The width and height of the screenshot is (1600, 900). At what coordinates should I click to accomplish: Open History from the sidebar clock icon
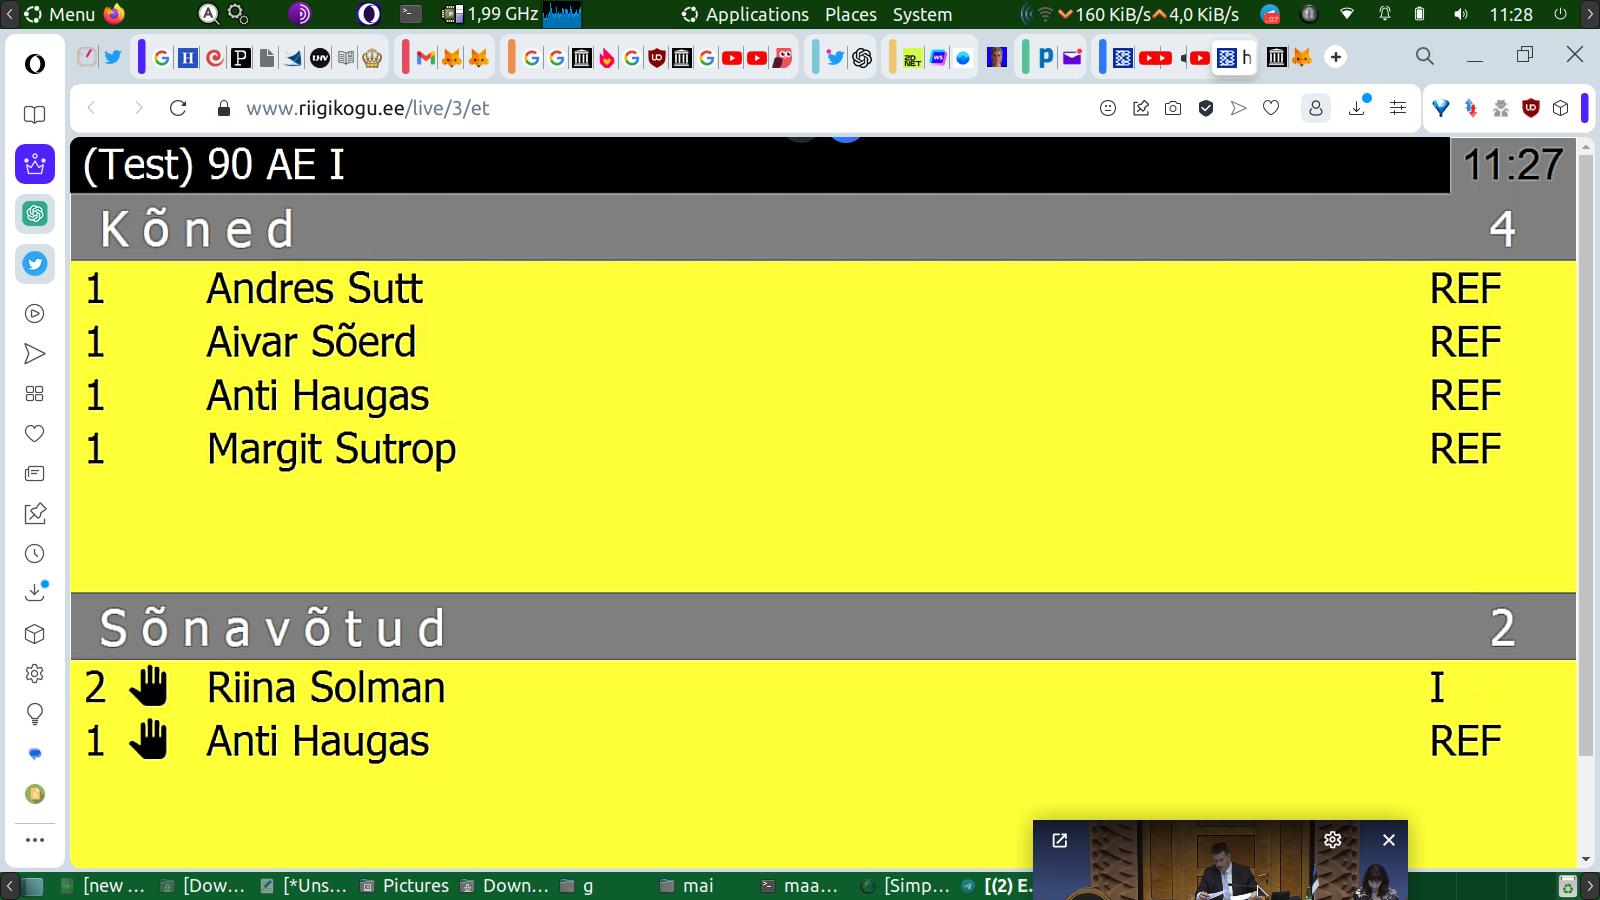coord(35,554)
